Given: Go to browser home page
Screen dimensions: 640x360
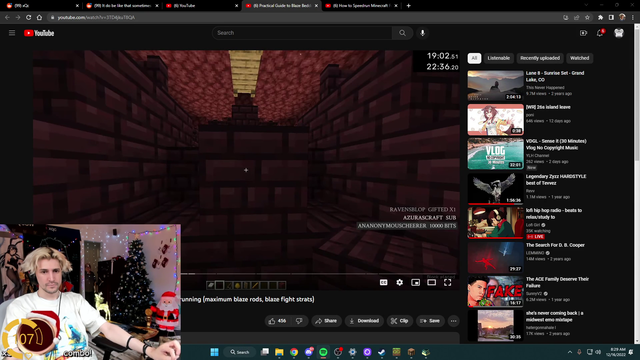Looking at the screenshot, I should pos(39,18).
